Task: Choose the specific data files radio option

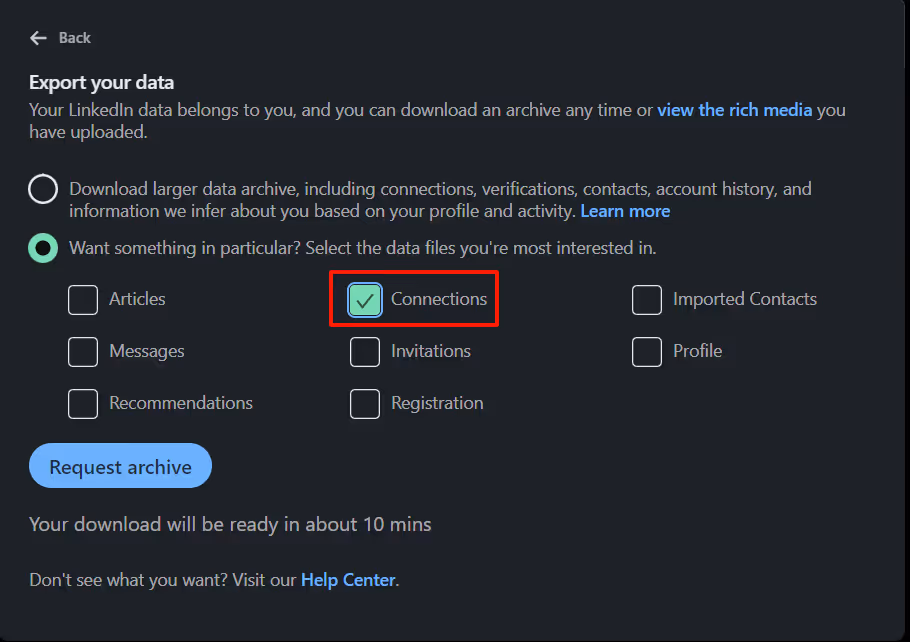Action: pos(42,247)
